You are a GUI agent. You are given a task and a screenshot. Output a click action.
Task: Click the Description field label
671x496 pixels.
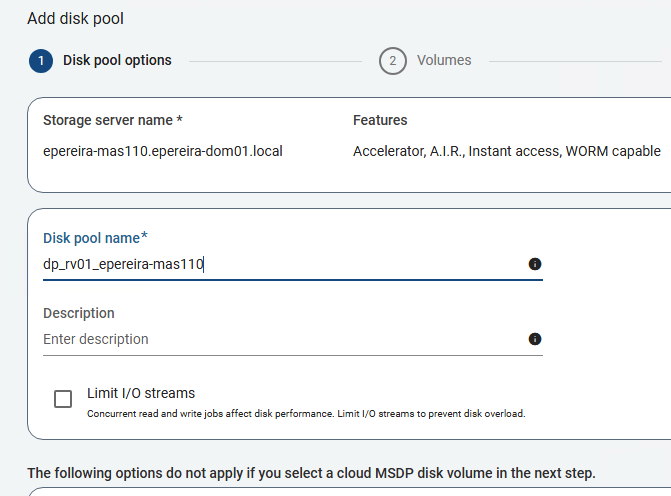pyautogui.click(x=79, y=313)
